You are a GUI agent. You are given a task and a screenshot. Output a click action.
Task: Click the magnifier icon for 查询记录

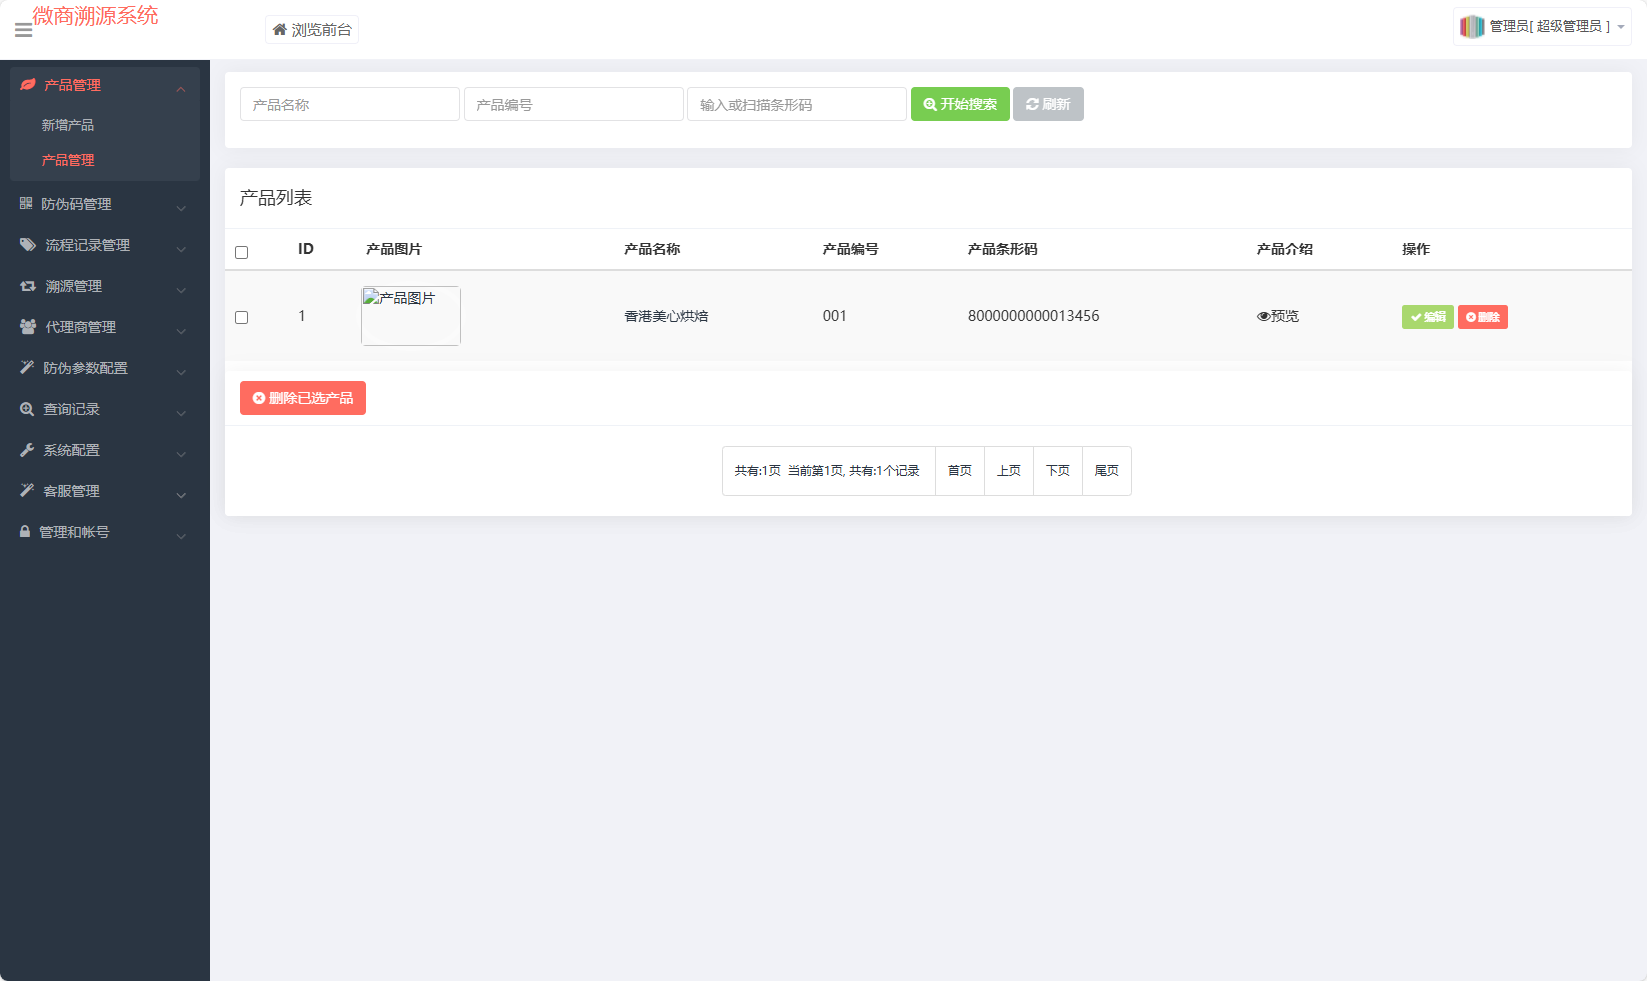pos(27,409)
